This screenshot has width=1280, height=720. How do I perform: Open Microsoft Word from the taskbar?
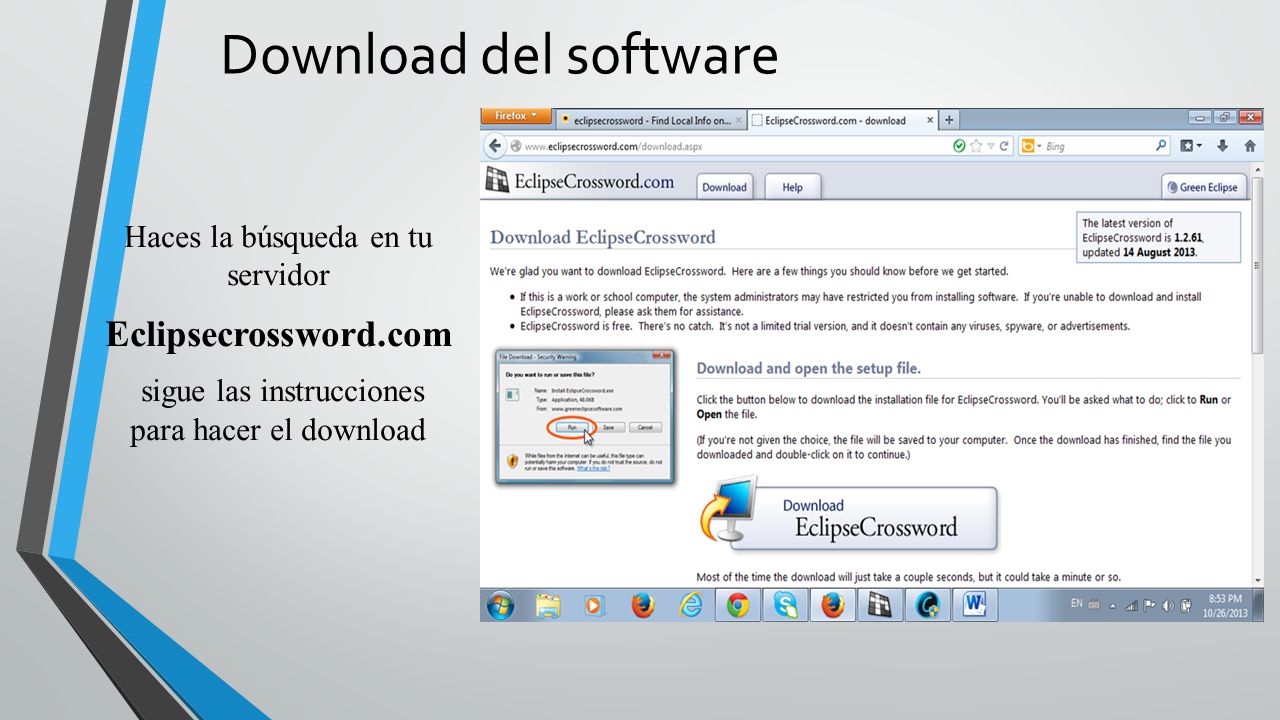click(x=975, y=605)
